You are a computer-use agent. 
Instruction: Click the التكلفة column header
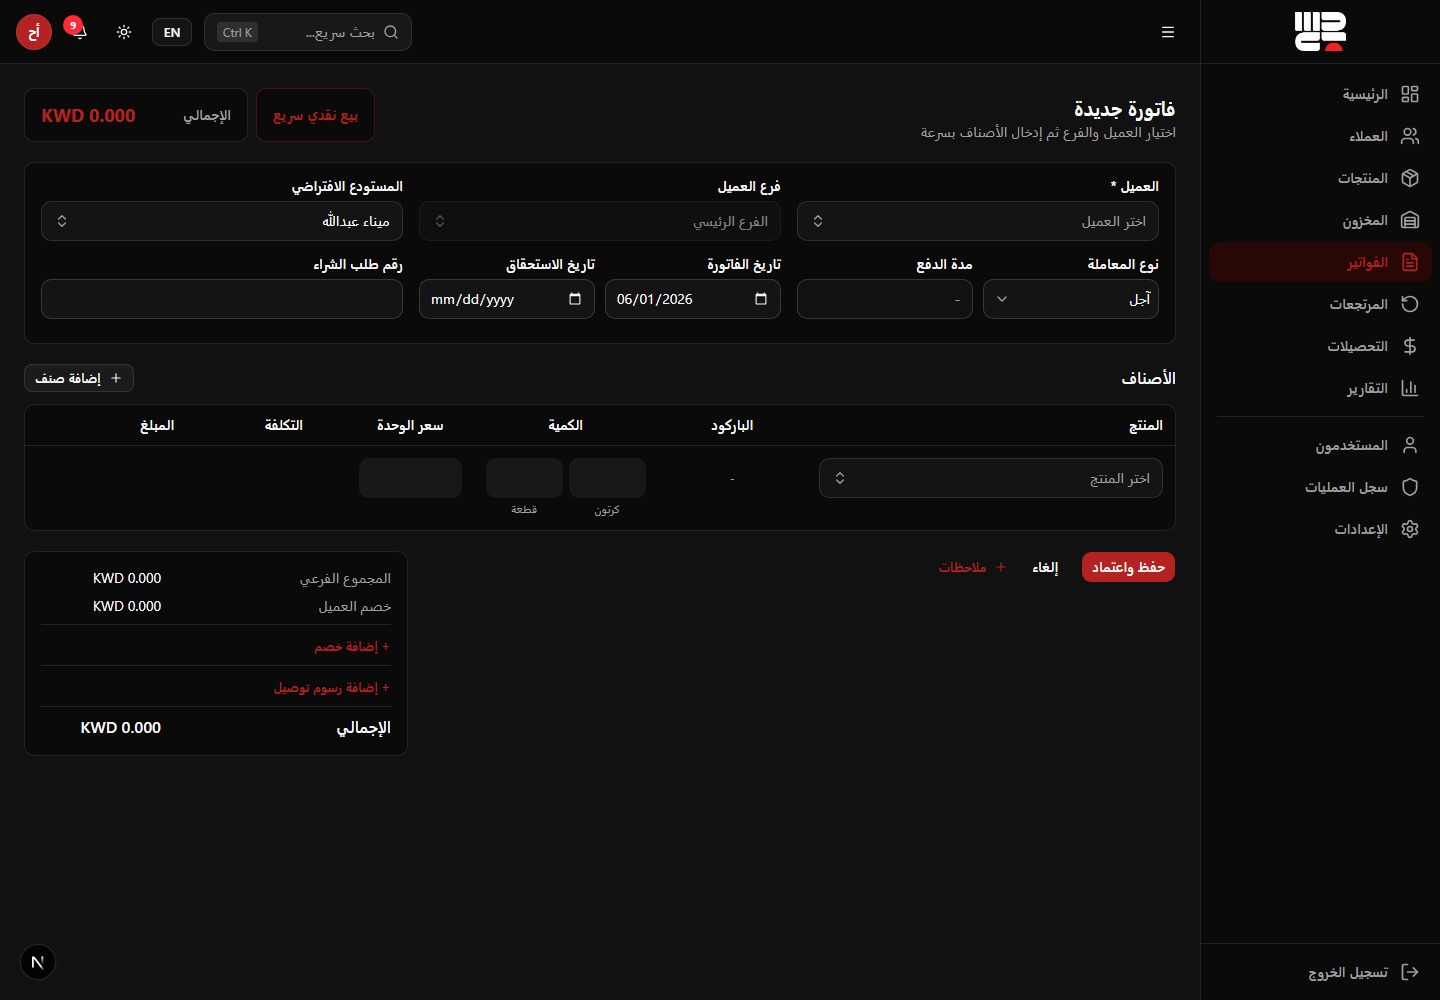coord(283,425)
